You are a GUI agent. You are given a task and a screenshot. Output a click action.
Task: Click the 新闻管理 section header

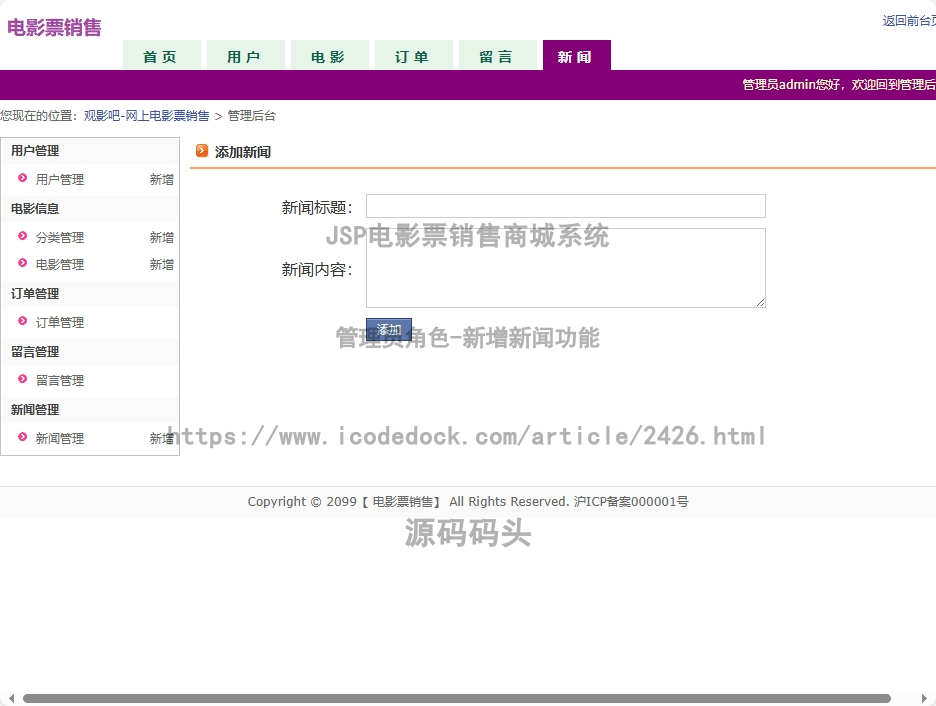pyautogui.click(x=35, y=409)
